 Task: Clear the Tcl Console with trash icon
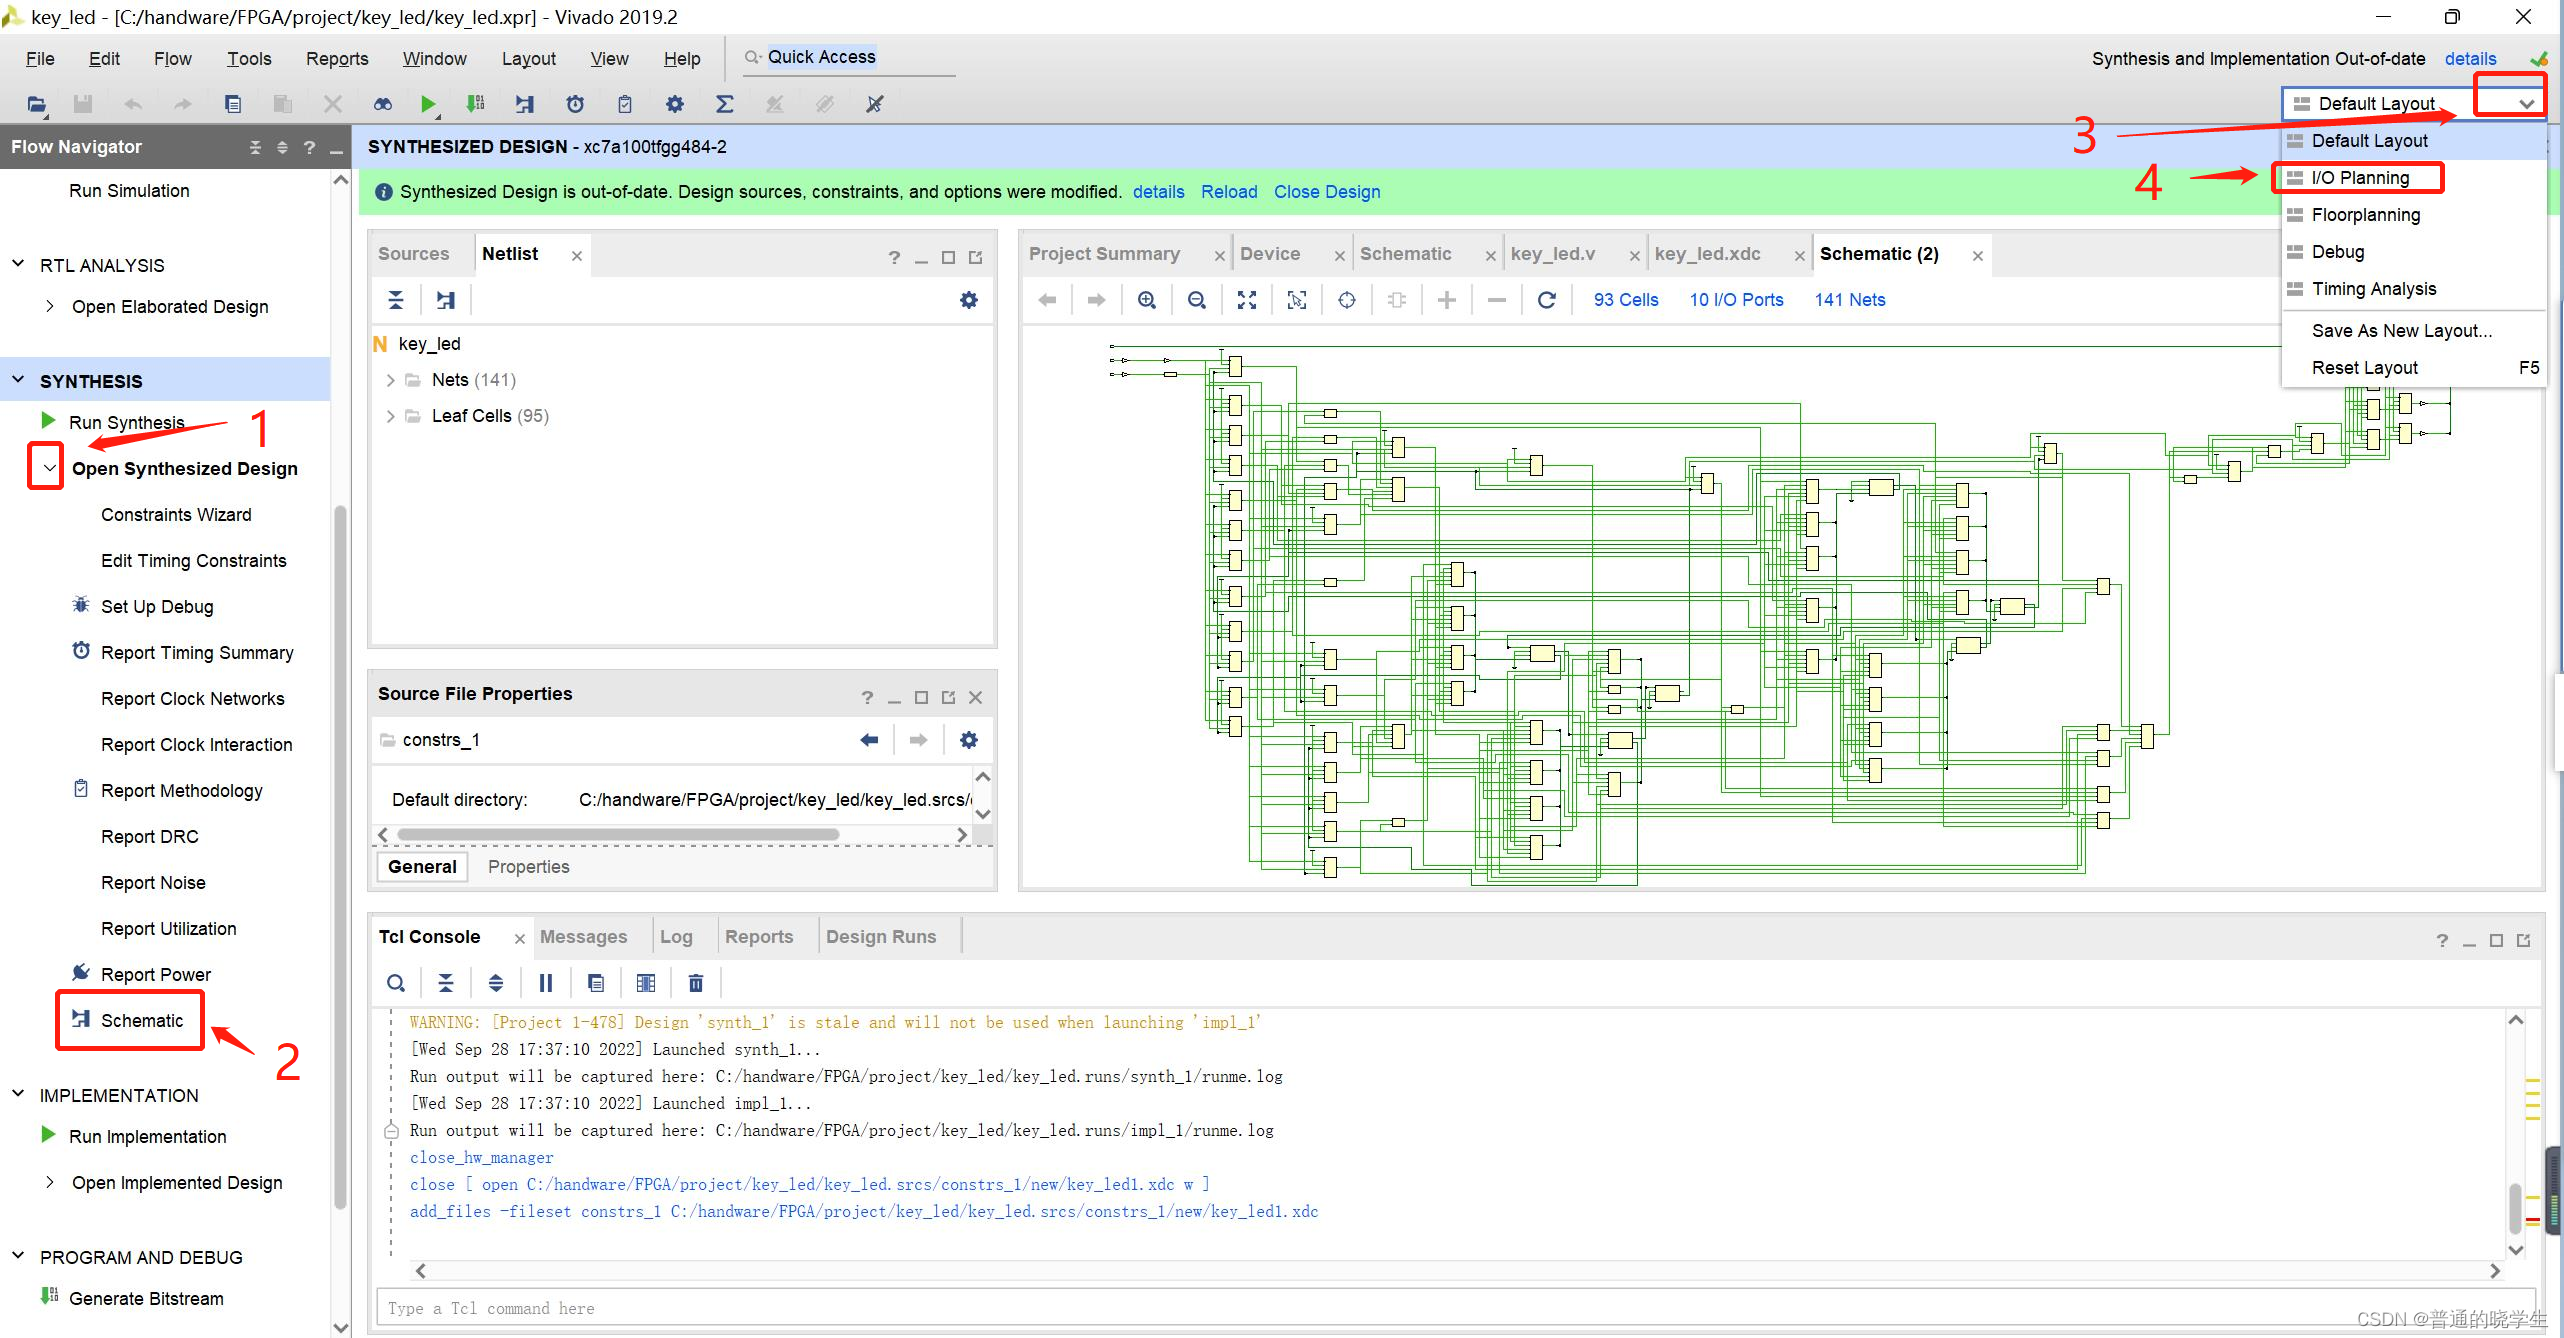pyautogui.click(x=696, y=983)
